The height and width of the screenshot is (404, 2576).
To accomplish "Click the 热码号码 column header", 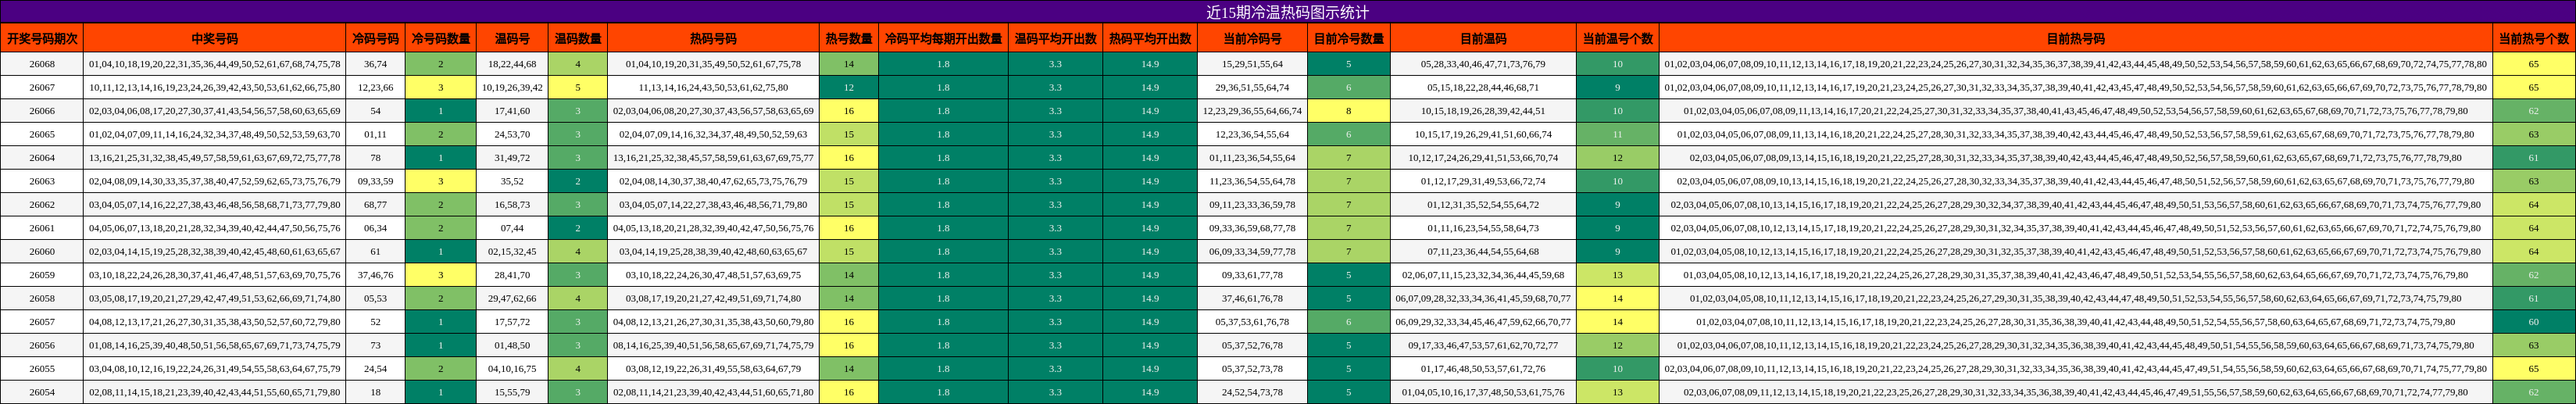I will (713, 39).
